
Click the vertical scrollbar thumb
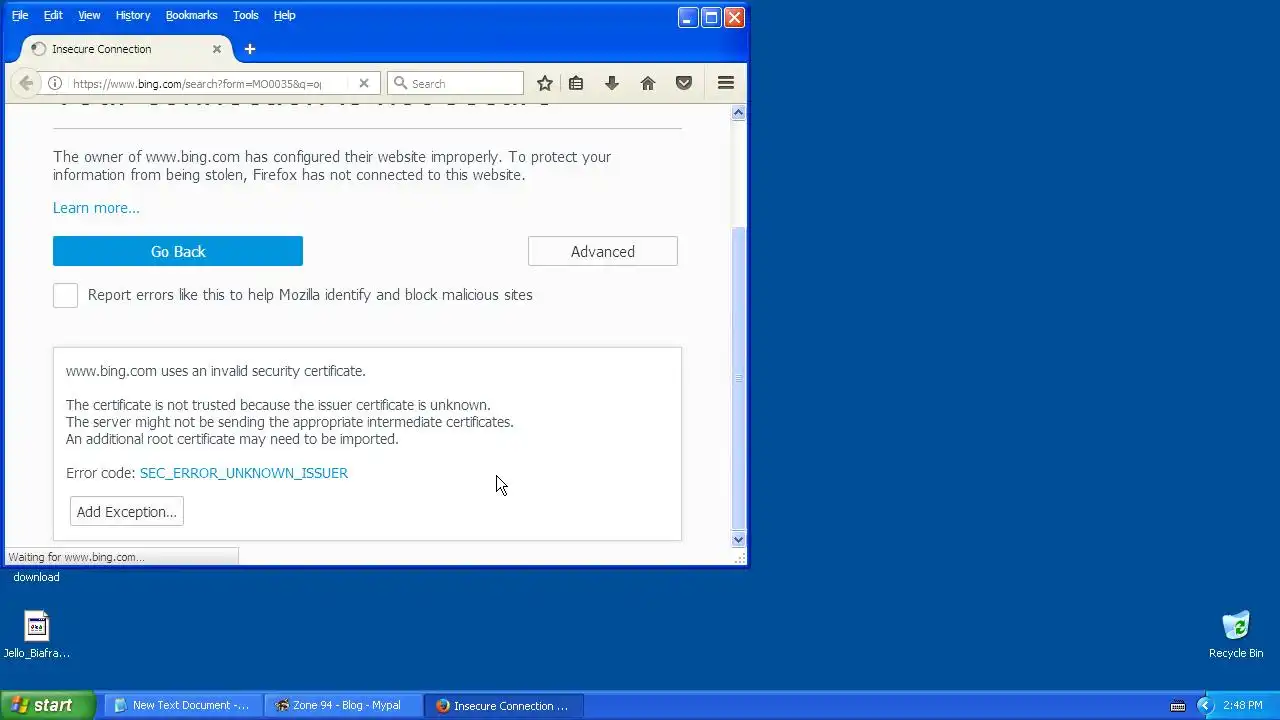tap(739, 378)
